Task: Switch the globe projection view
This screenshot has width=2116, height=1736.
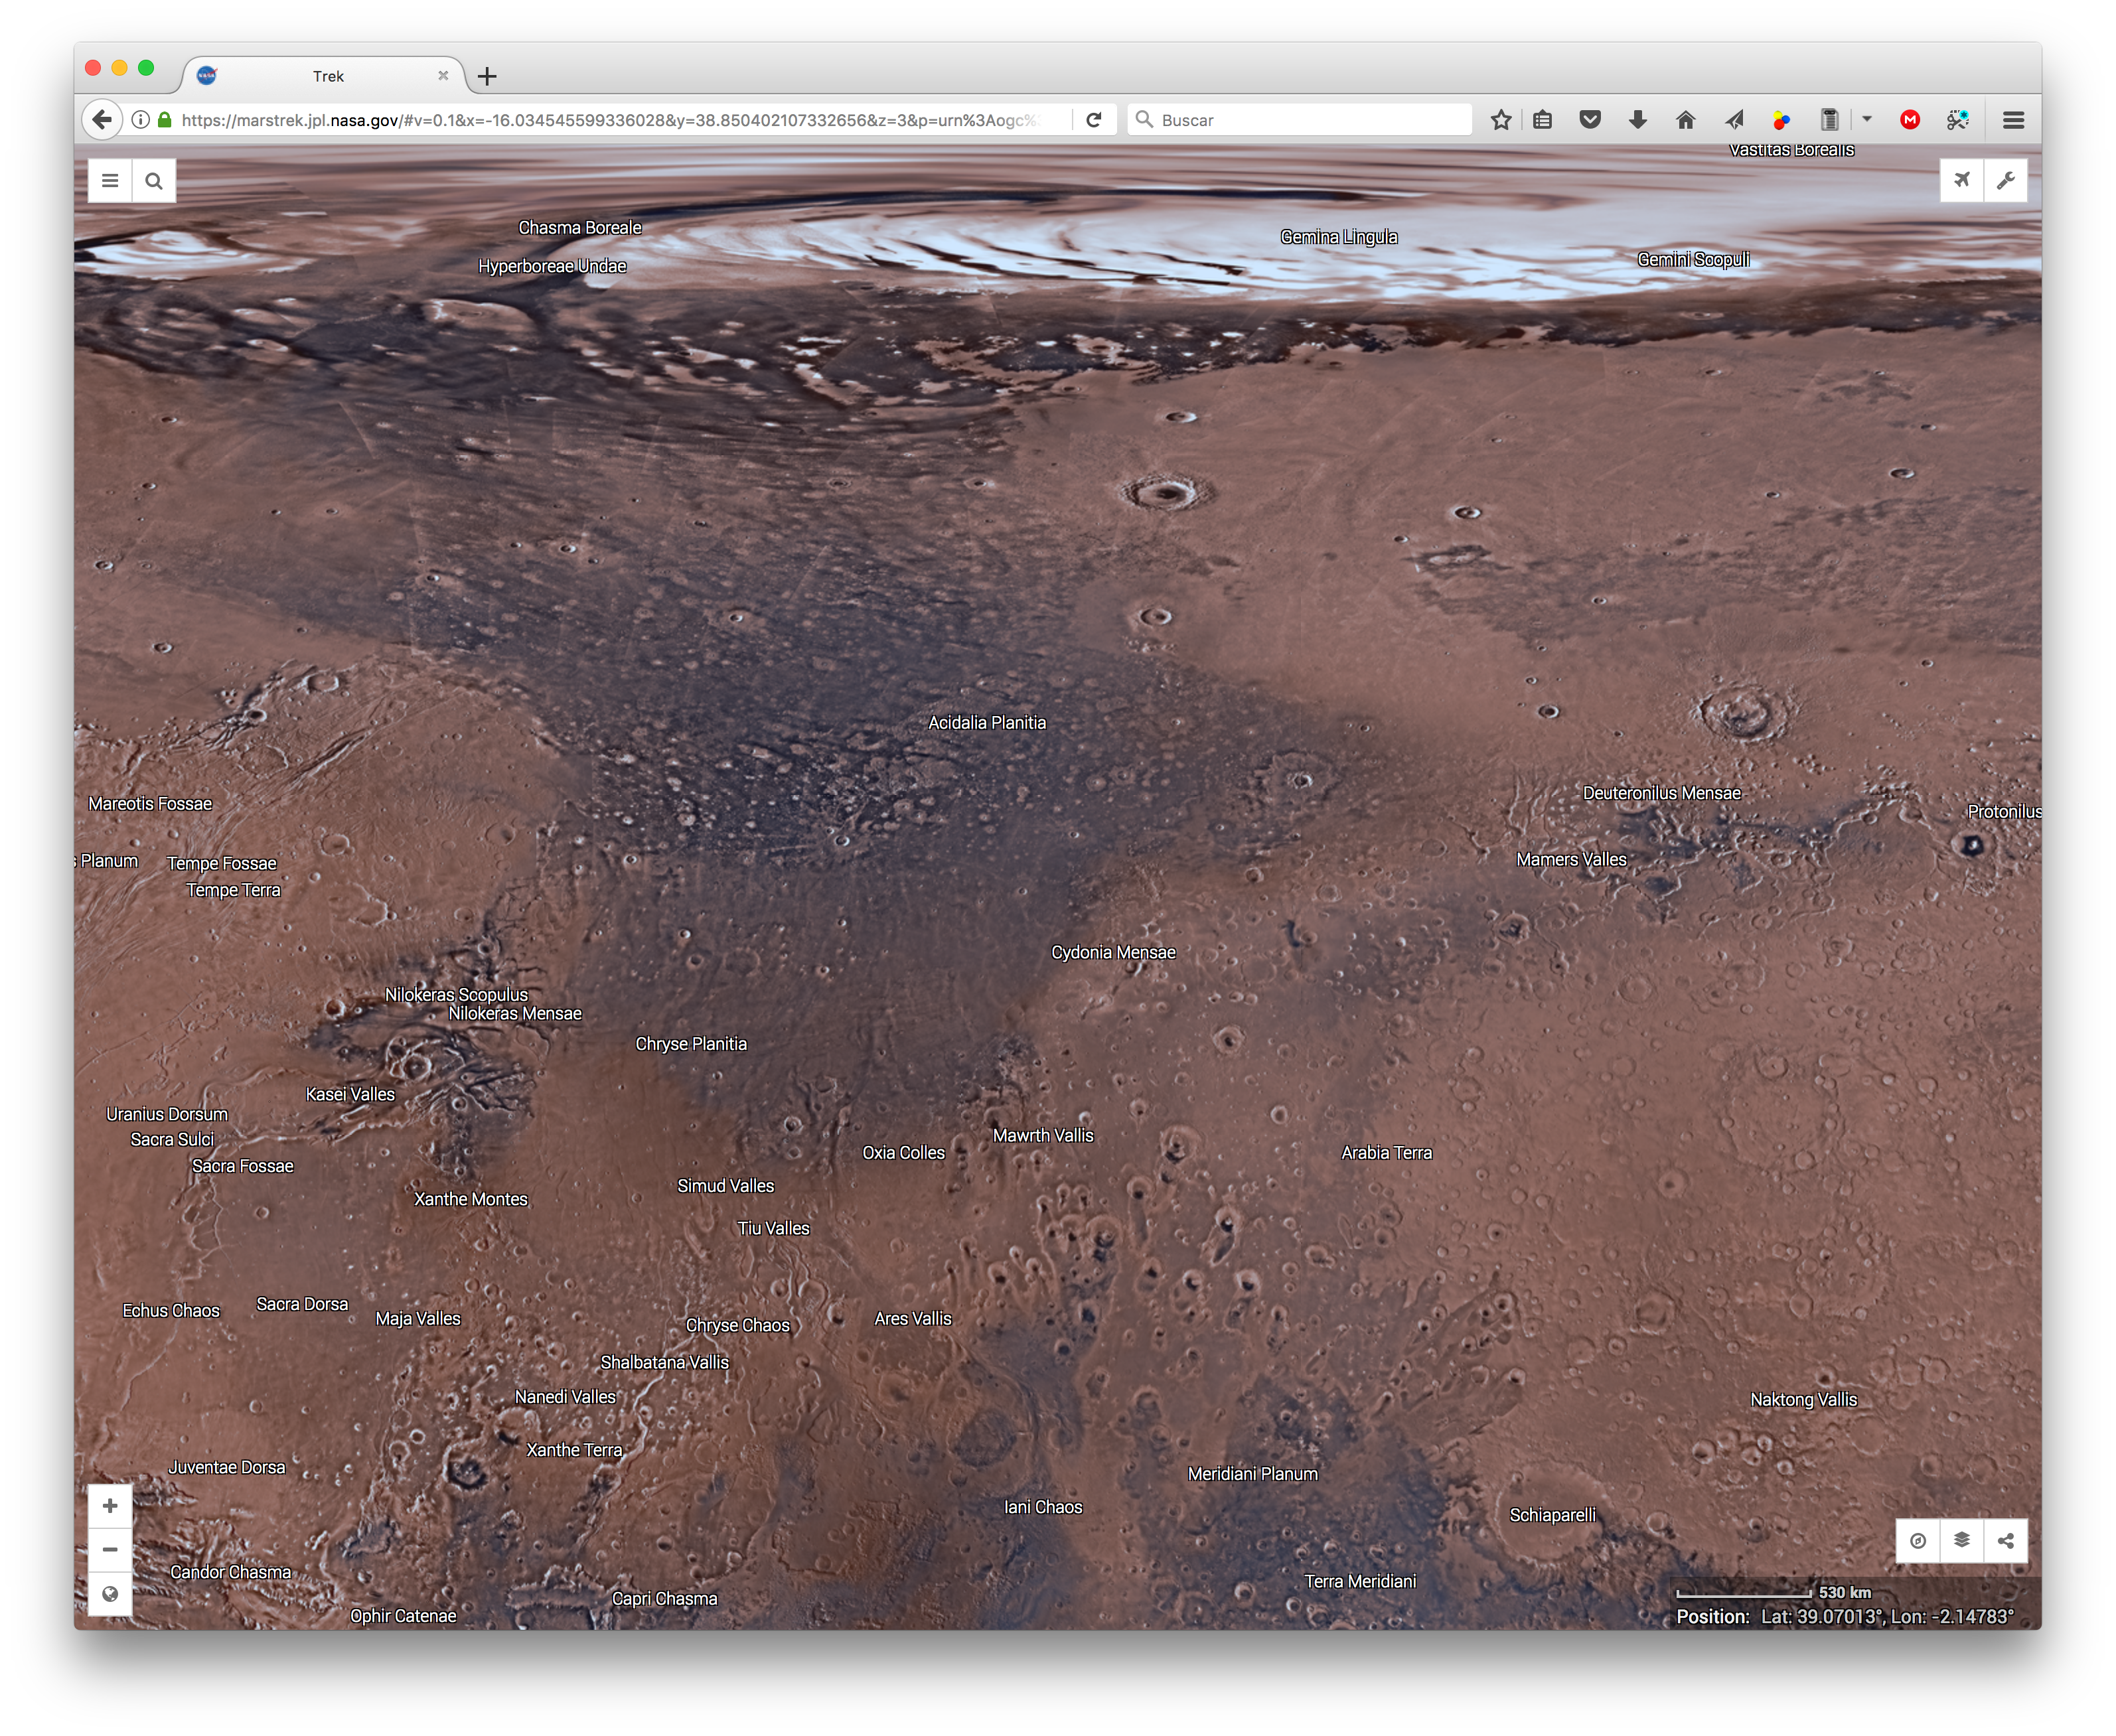Action: [110, 1594]
